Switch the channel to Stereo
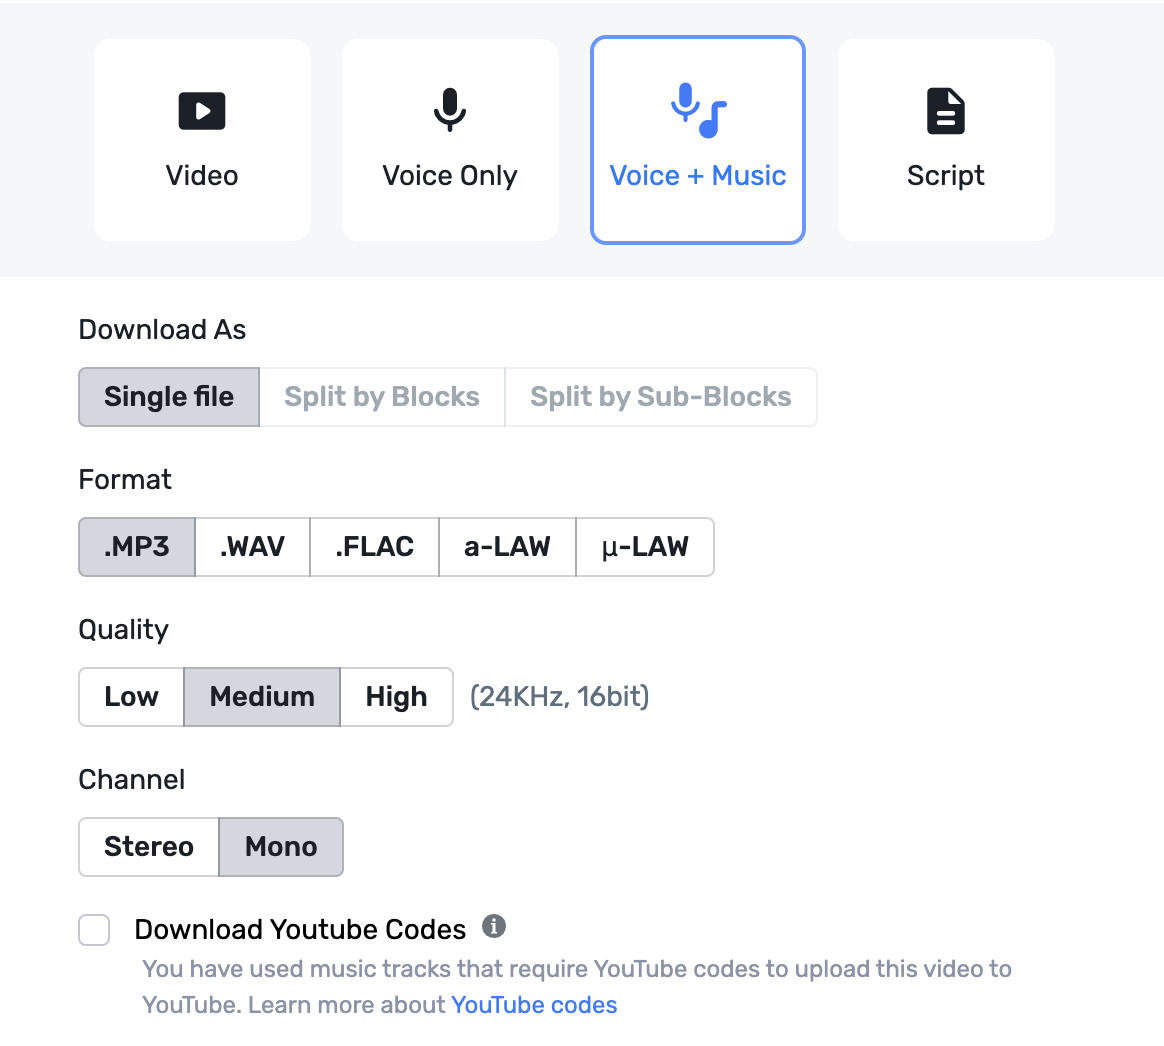Image resolution: width=1164 pixels, height=1046 pixels. coord(148,847)
